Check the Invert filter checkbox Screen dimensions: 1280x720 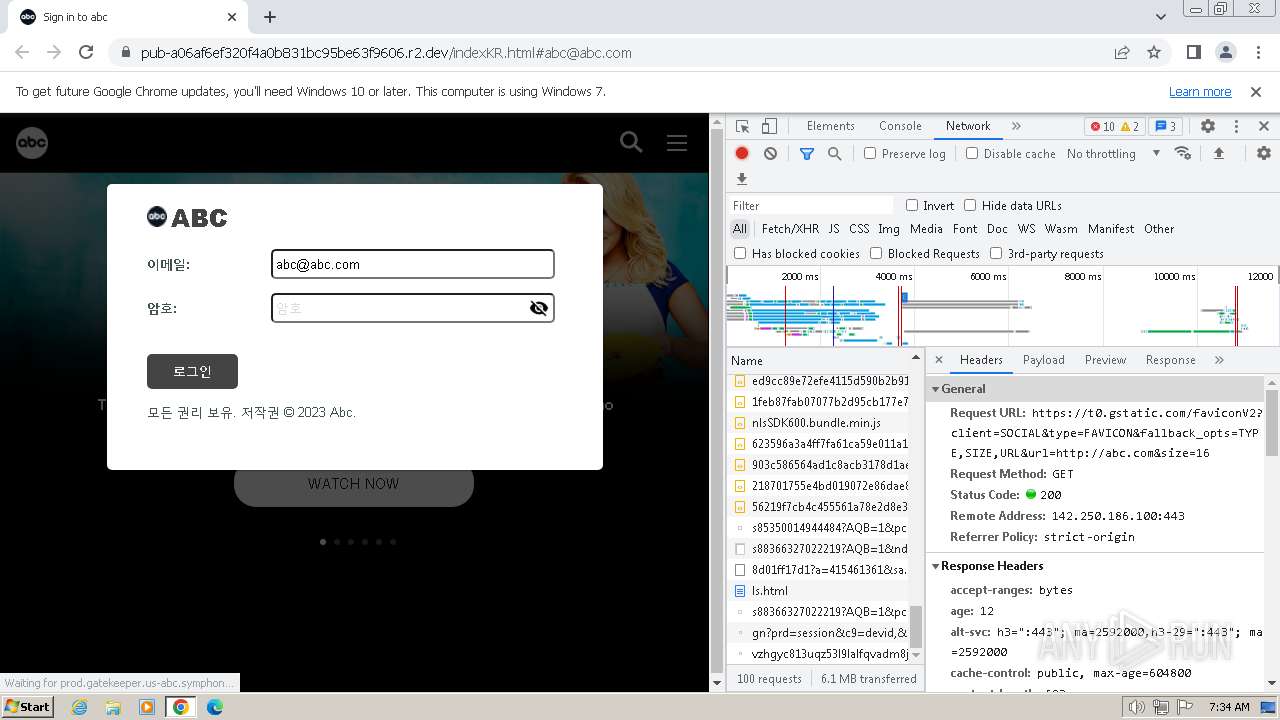pos(912,206)
